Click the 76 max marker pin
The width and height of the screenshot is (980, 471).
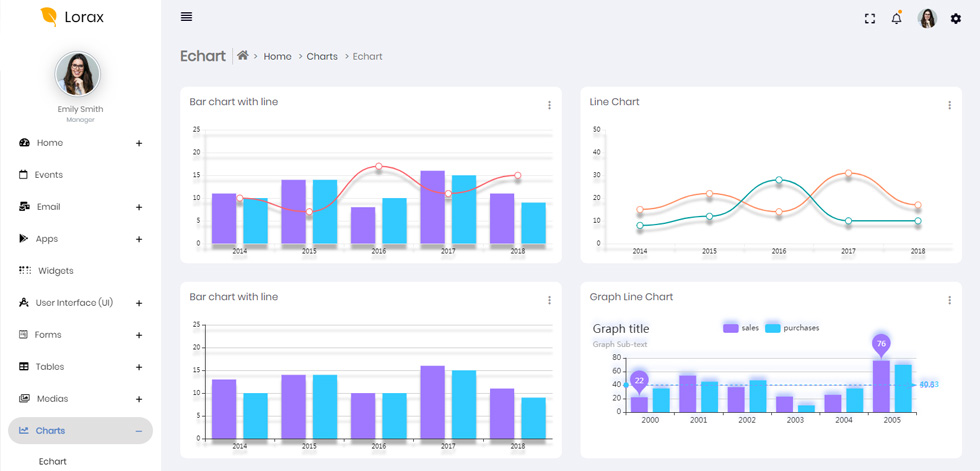click(x=881, y=344)
